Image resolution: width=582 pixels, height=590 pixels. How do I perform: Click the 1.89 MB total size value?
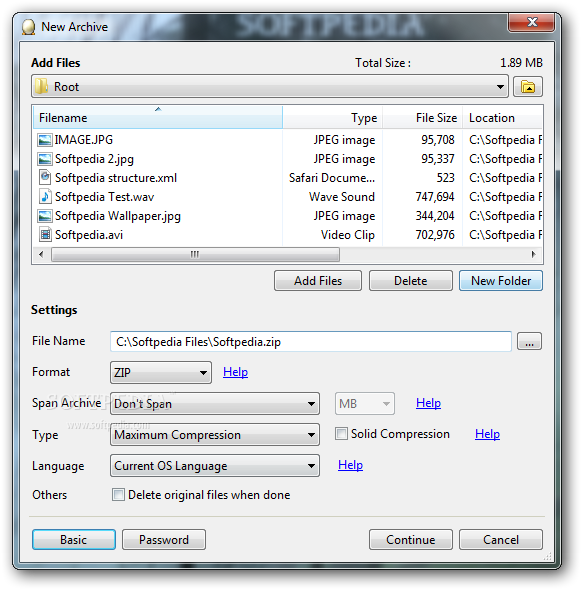point(521,63)
